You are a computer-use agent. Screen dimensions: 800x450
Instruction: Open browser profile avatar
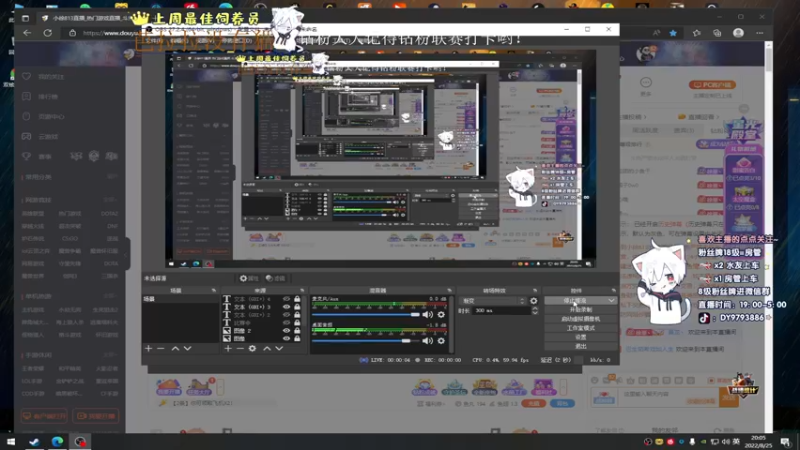tap(738, 33)
